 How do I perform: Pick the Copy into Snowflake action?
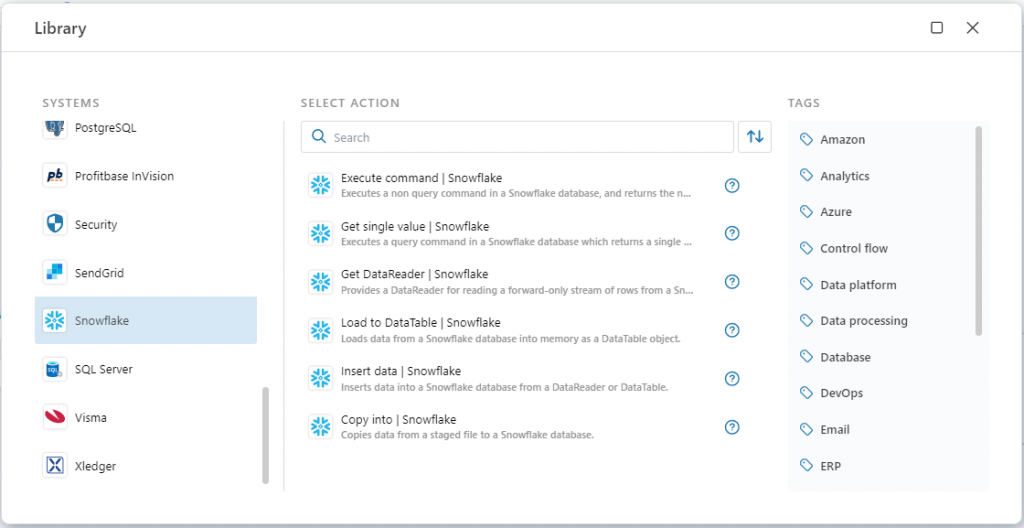500,427
